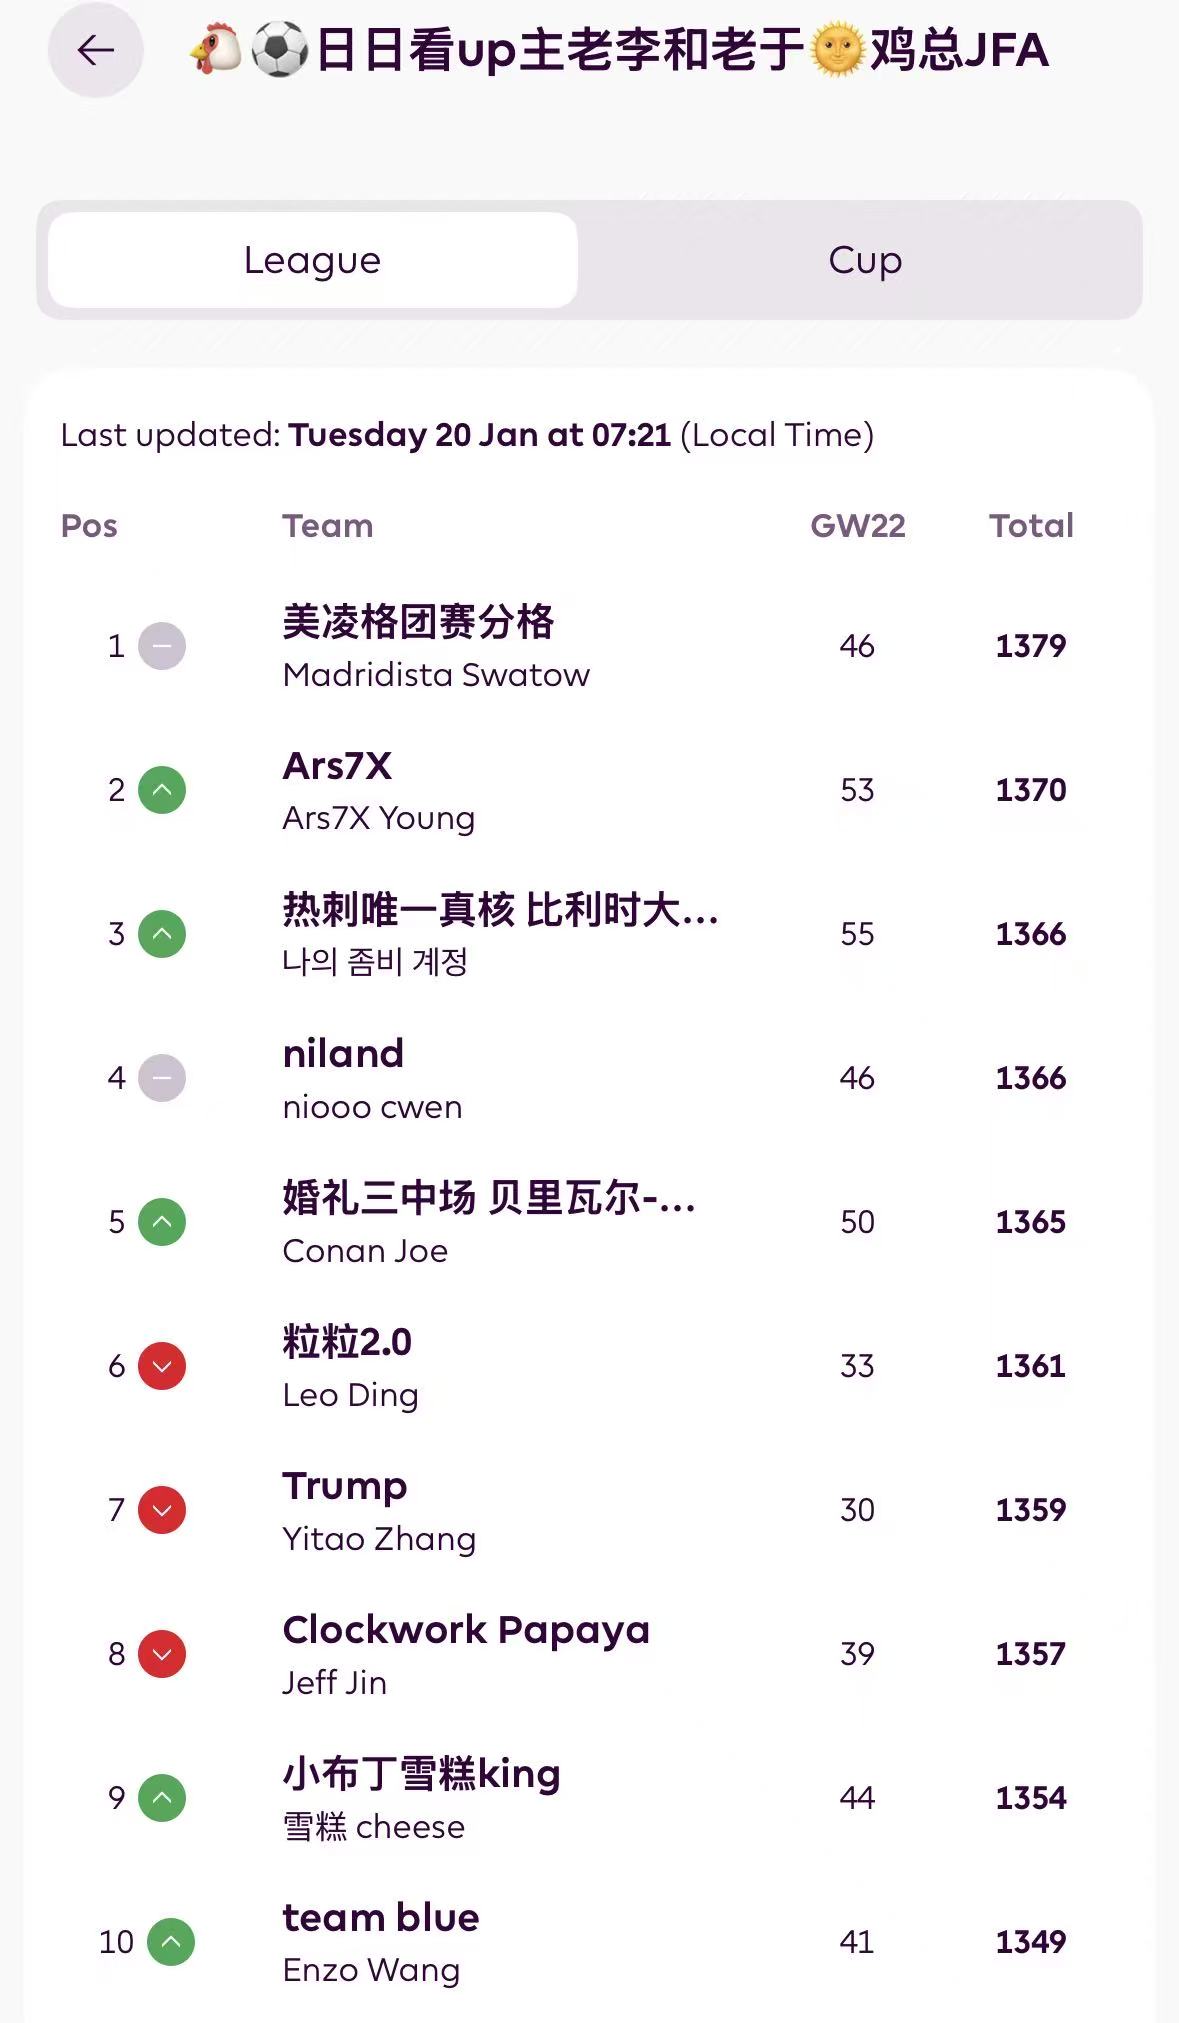The image size is (1179, 2023).
Task: Click grey no-change icon beside 美凌格团赛分格
Action: point(162,646)
